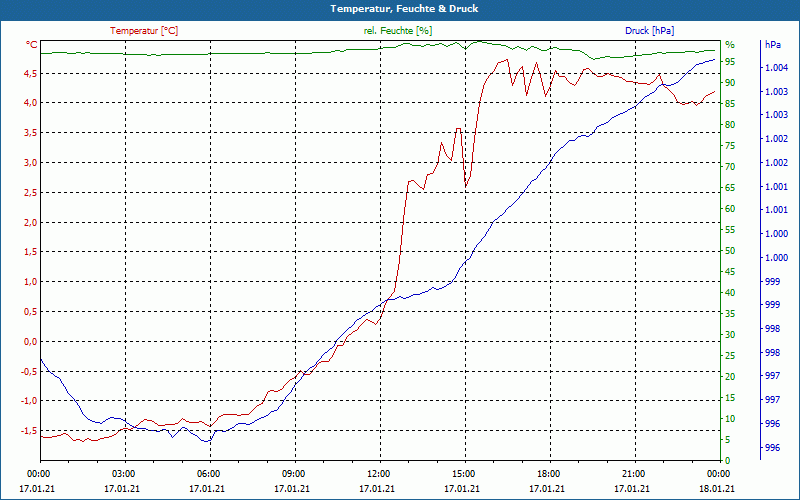Select the green 'rel. Feuchte [%]' legend label
The width and height of the screenshot is (800, 500).
tap(397, 31)
